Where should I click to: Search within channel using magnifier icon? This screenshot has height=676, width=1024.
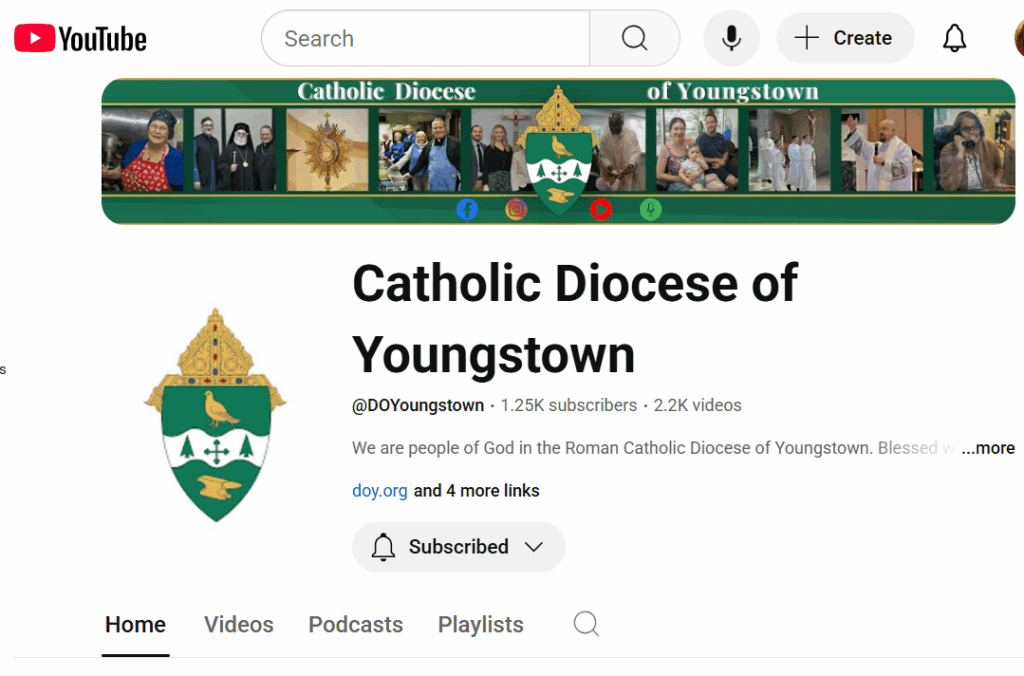586,624
